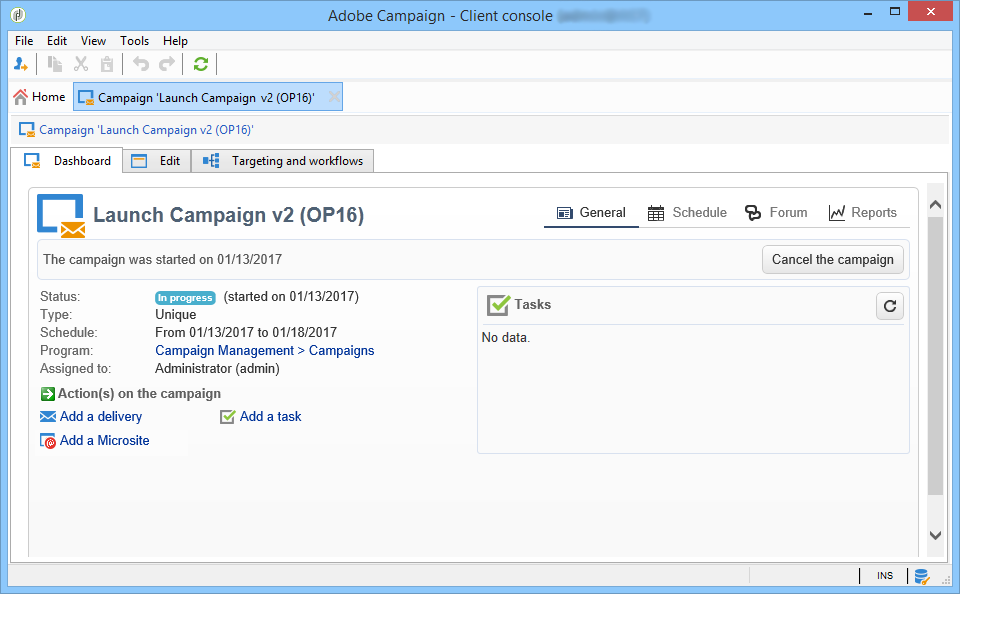This screenshot has height=622, width=989.
Task: Click the green Actions arrow icon
Action: coord(48,394)
